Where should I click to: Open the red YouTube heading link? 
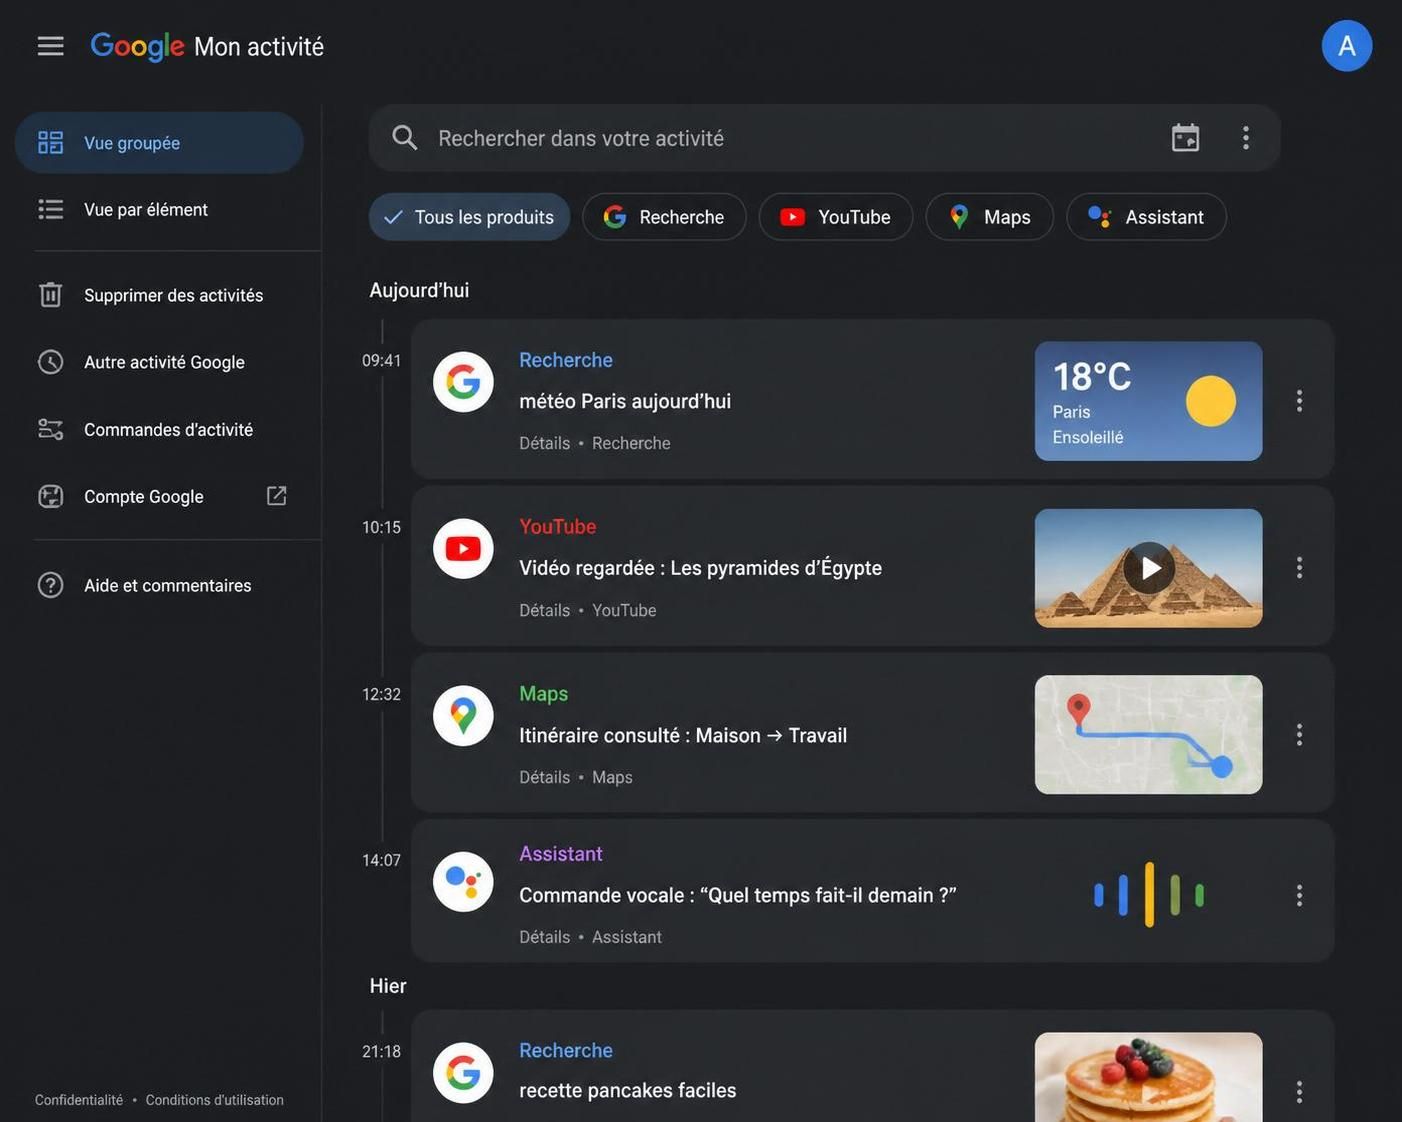pos(557,527)
